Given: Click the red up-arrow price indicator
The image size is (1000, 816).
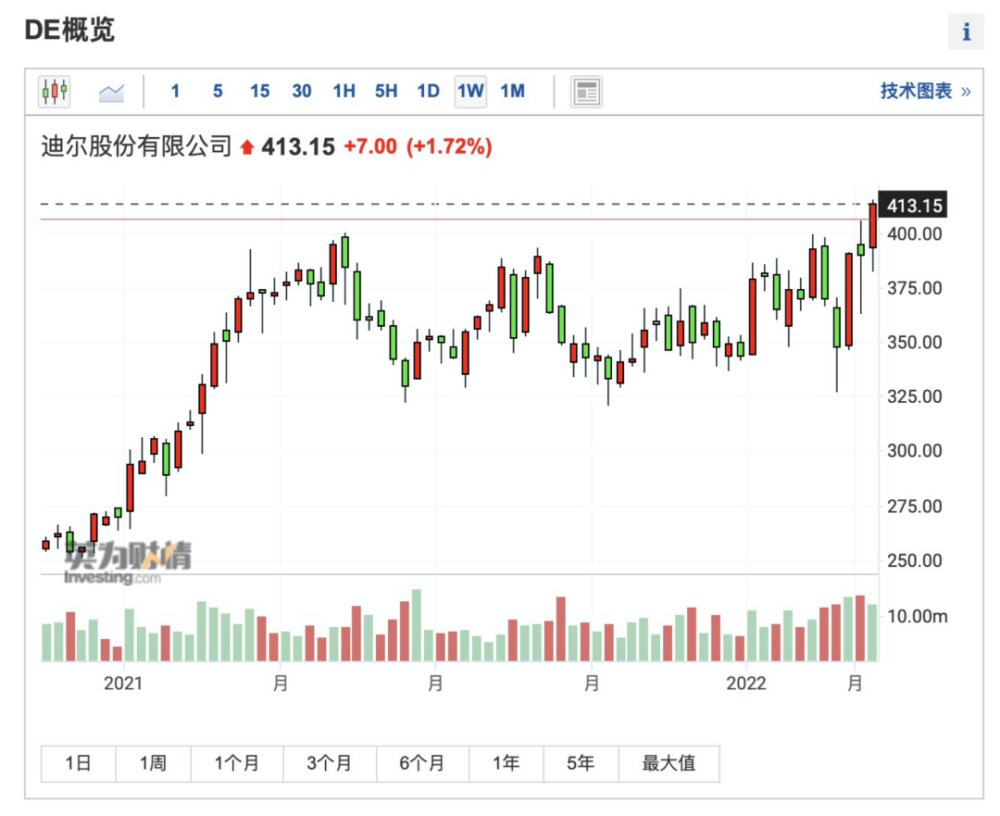Looking at the screenshot, I should tap(247, 148).
